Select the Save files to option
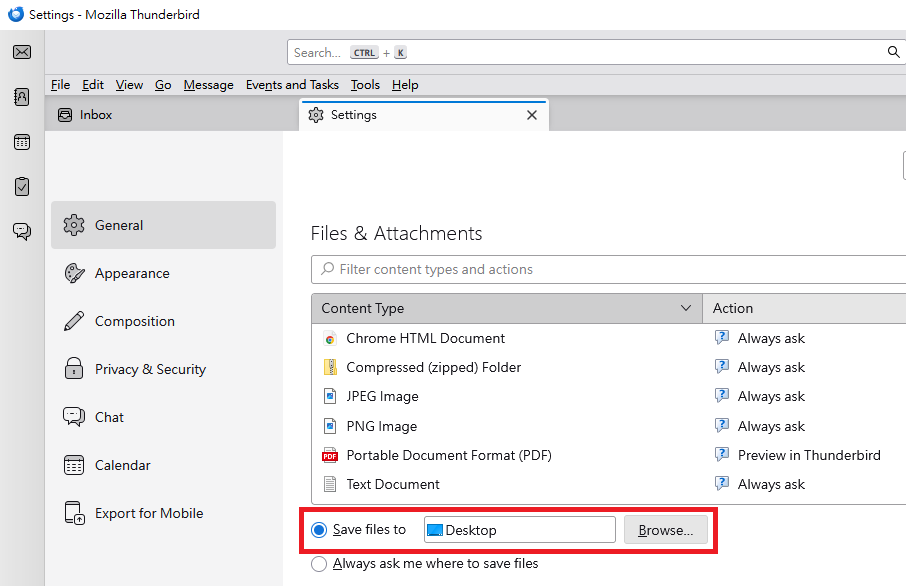 pyautogui.click(x=320, y=530)
